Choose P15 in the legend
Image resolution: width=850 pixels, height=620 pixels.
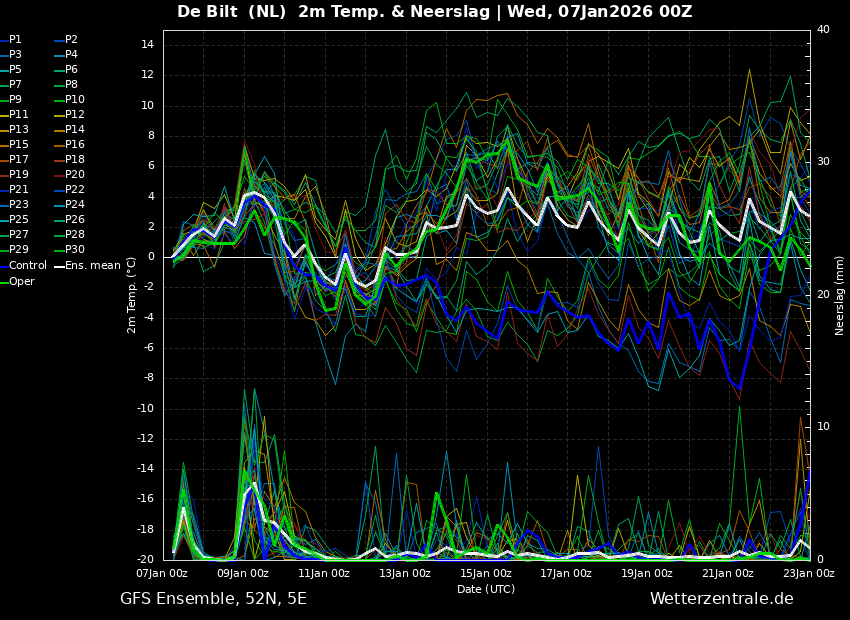pos(14,145)
